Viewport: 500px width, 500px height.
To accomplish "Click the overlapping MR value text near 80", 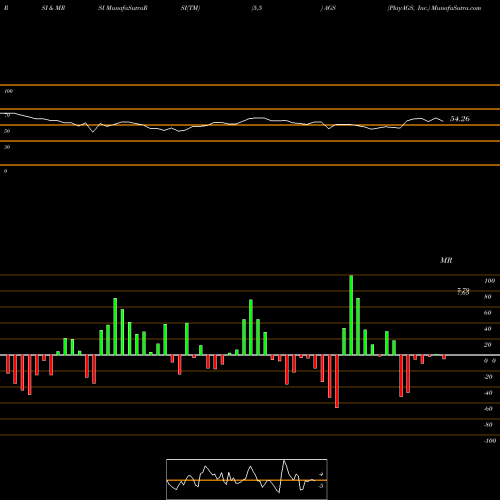I will coord(463,291).
